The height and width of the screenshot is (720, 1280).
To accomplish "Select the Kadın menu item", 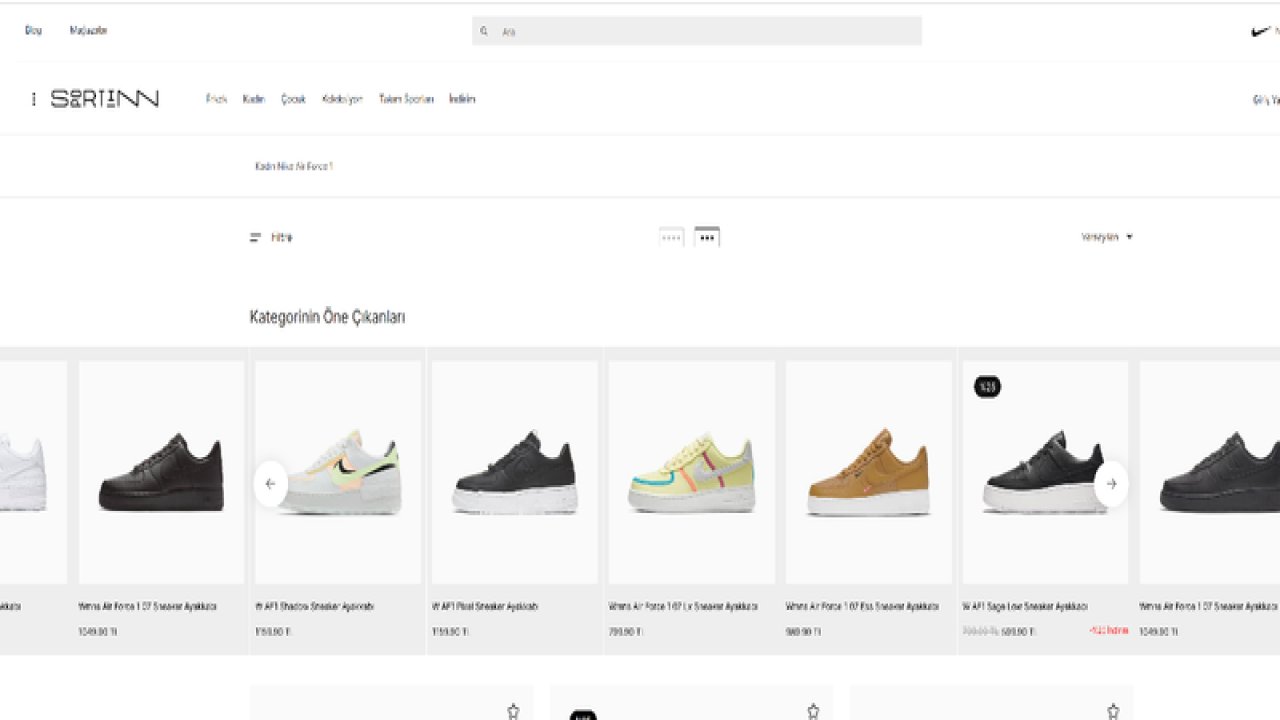I will click(x=253, y=98).
